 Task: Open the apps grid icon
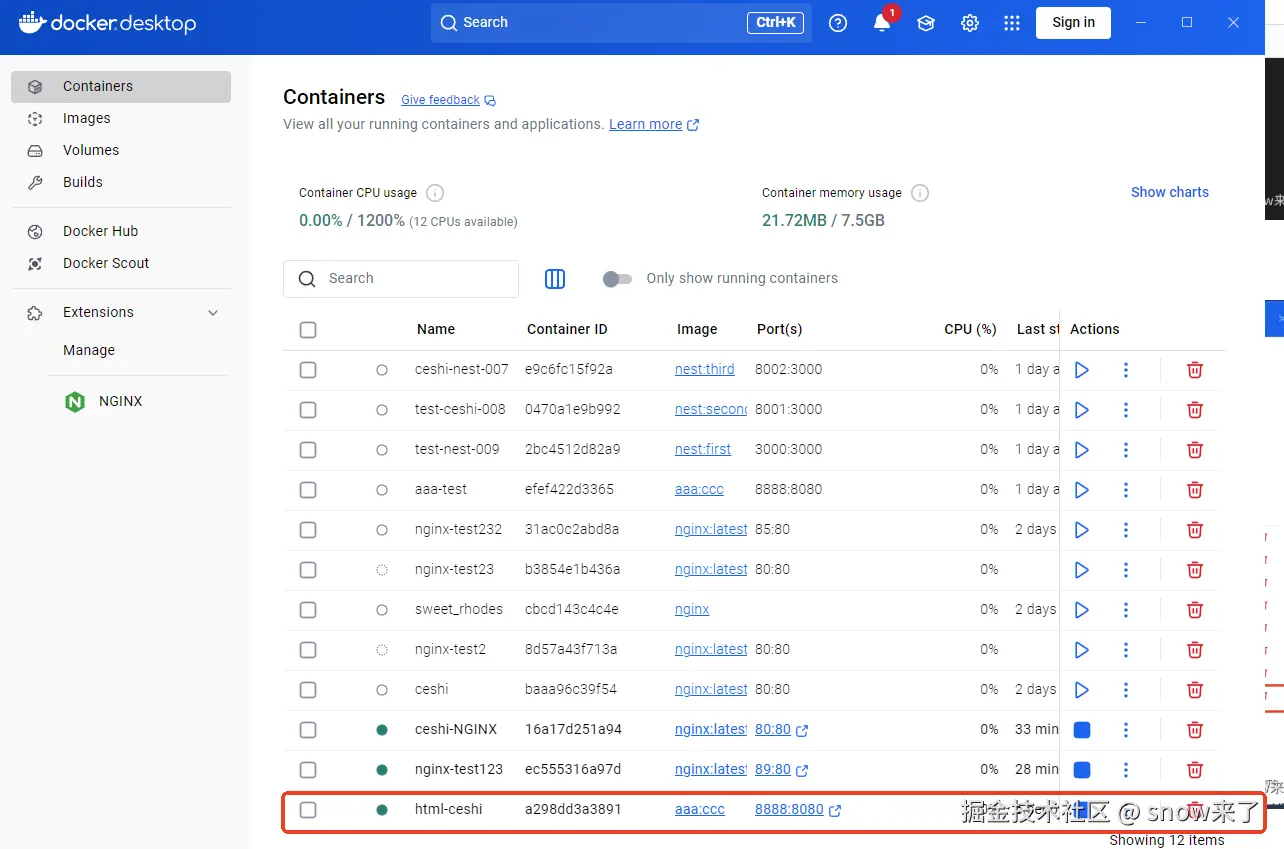pyautogui.click(x=1012, y=23)
